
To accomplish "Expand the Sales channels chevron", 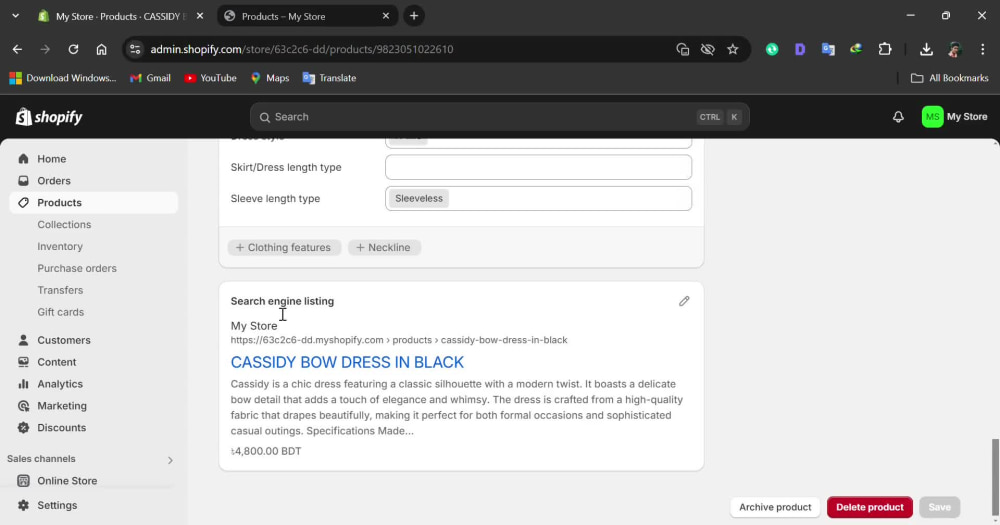I will (x=170, y=460).
